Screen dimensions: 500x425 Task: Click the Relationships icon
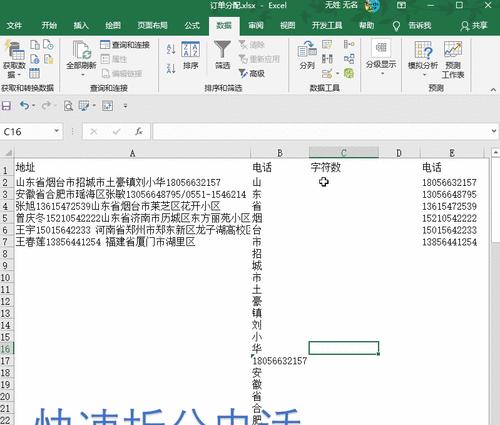(349, 59)
